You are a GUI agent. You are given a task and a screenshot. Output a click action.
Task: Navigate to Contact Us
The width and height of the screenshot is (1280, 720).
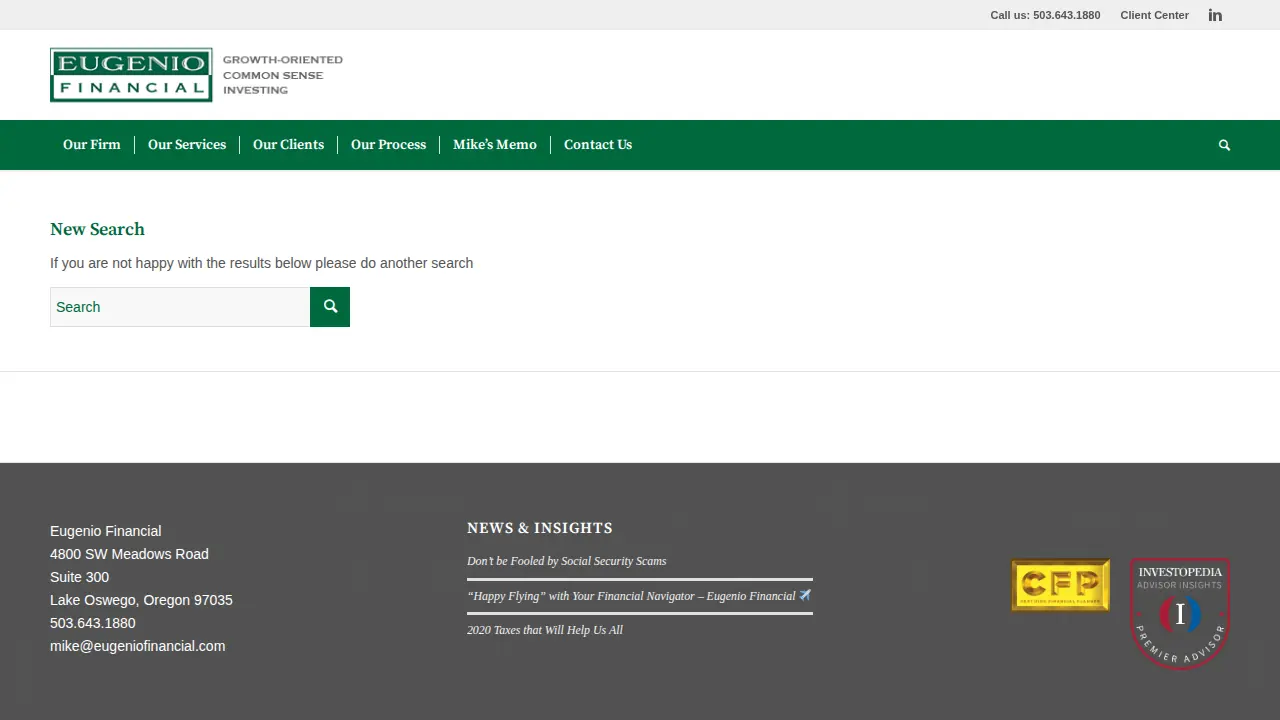pyautogui.click(x=598, y=145)
